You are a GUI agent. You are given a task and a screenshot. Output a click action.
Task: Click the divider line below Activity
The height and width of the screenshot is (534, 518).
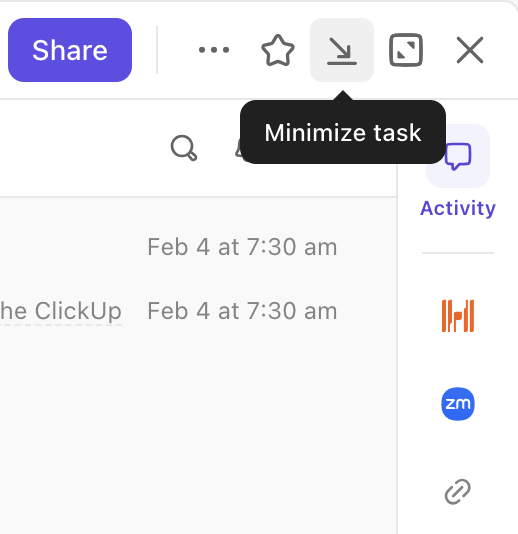point(458,253)
